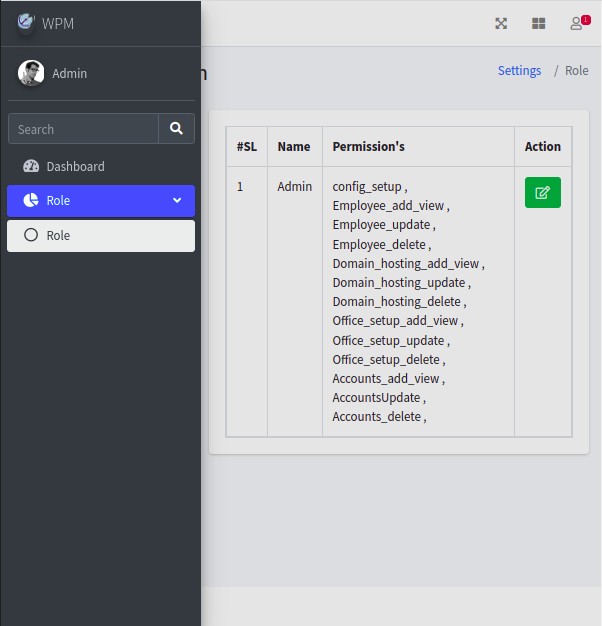Open the Dashboard menu item
This screenshot has width=602, height=626.
[x=75, y=167]
